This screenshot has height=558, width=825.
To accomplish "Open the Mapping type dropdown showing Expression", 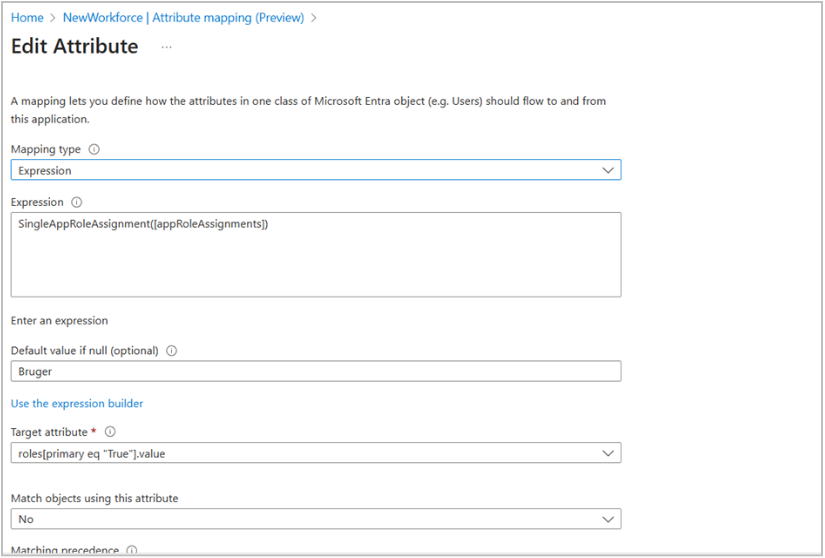I will (315, 170).
